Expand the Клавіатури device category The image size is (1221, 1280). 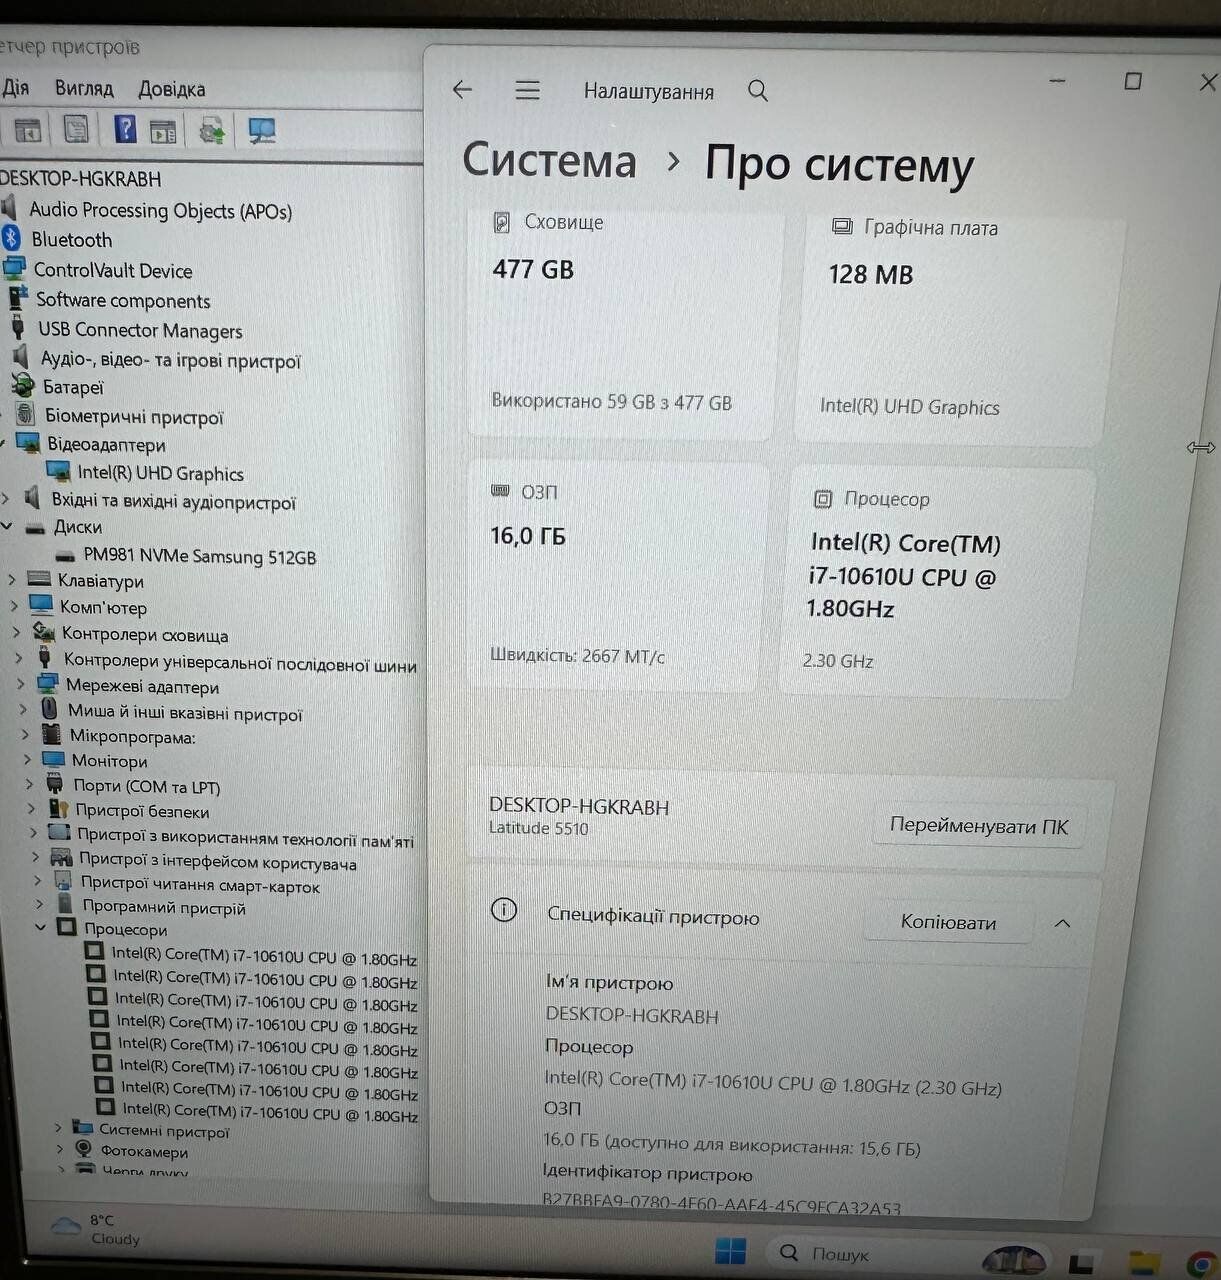[x=12, y=580]
